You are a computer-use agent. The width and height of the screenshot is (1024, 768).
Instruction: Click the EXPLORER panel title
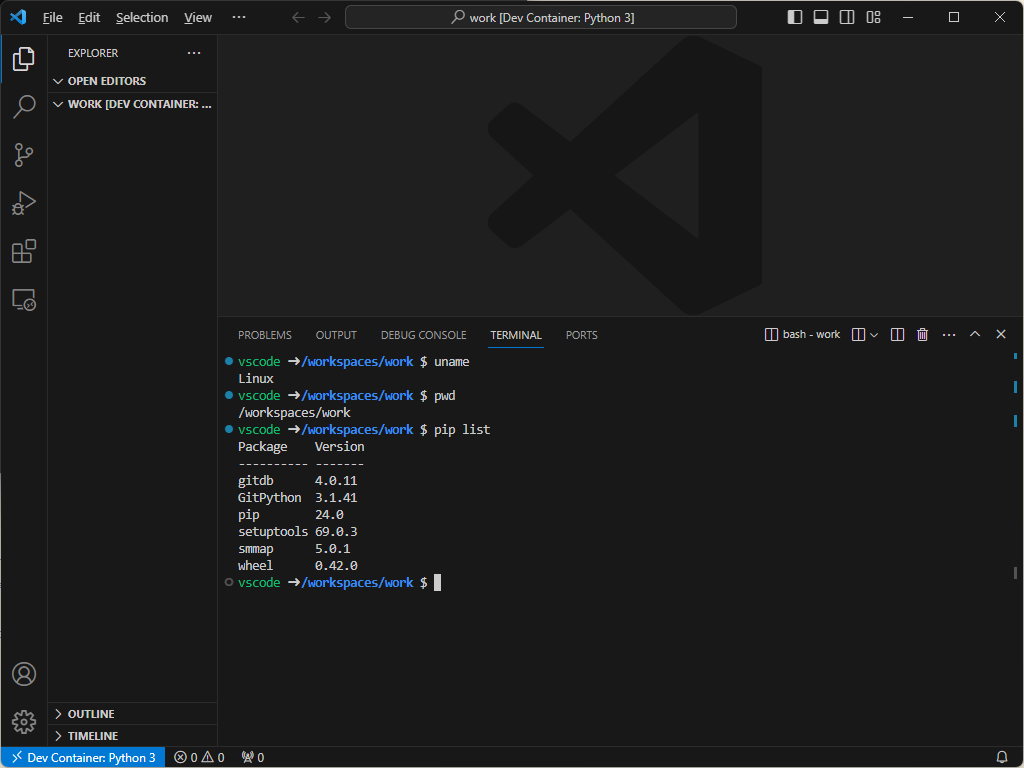(x=93, y=53)
